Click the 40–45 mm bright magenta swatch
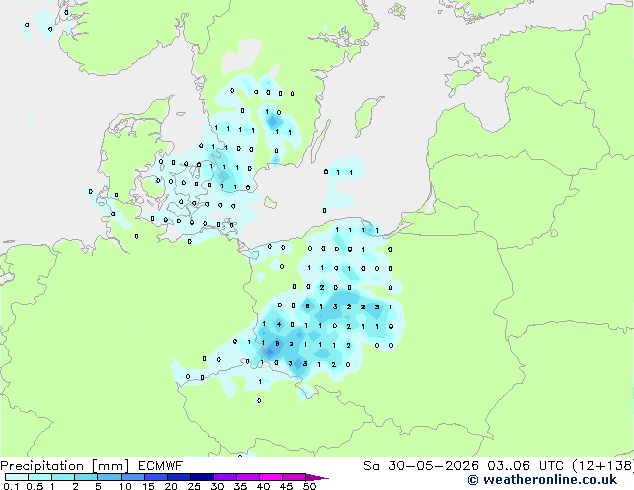 point(271,477)
